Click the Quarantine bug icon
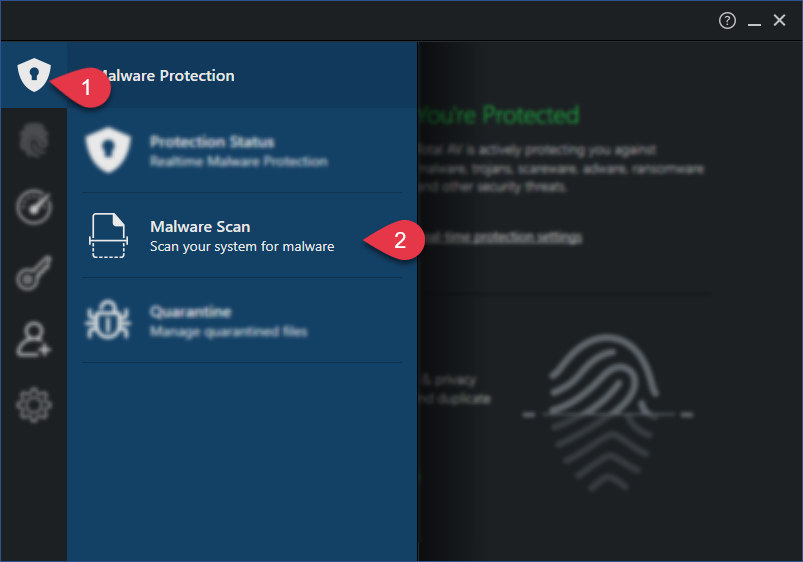The image size is (803, 562). (x=108, y=320)
